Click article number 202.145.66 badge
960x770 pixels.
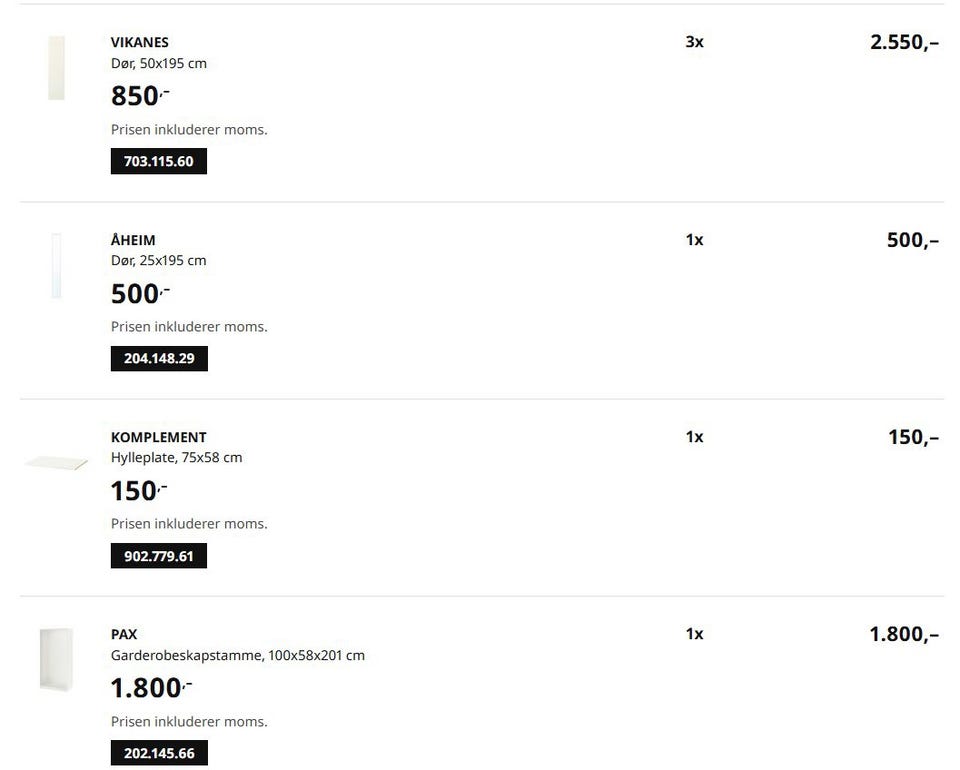point(159,753)
